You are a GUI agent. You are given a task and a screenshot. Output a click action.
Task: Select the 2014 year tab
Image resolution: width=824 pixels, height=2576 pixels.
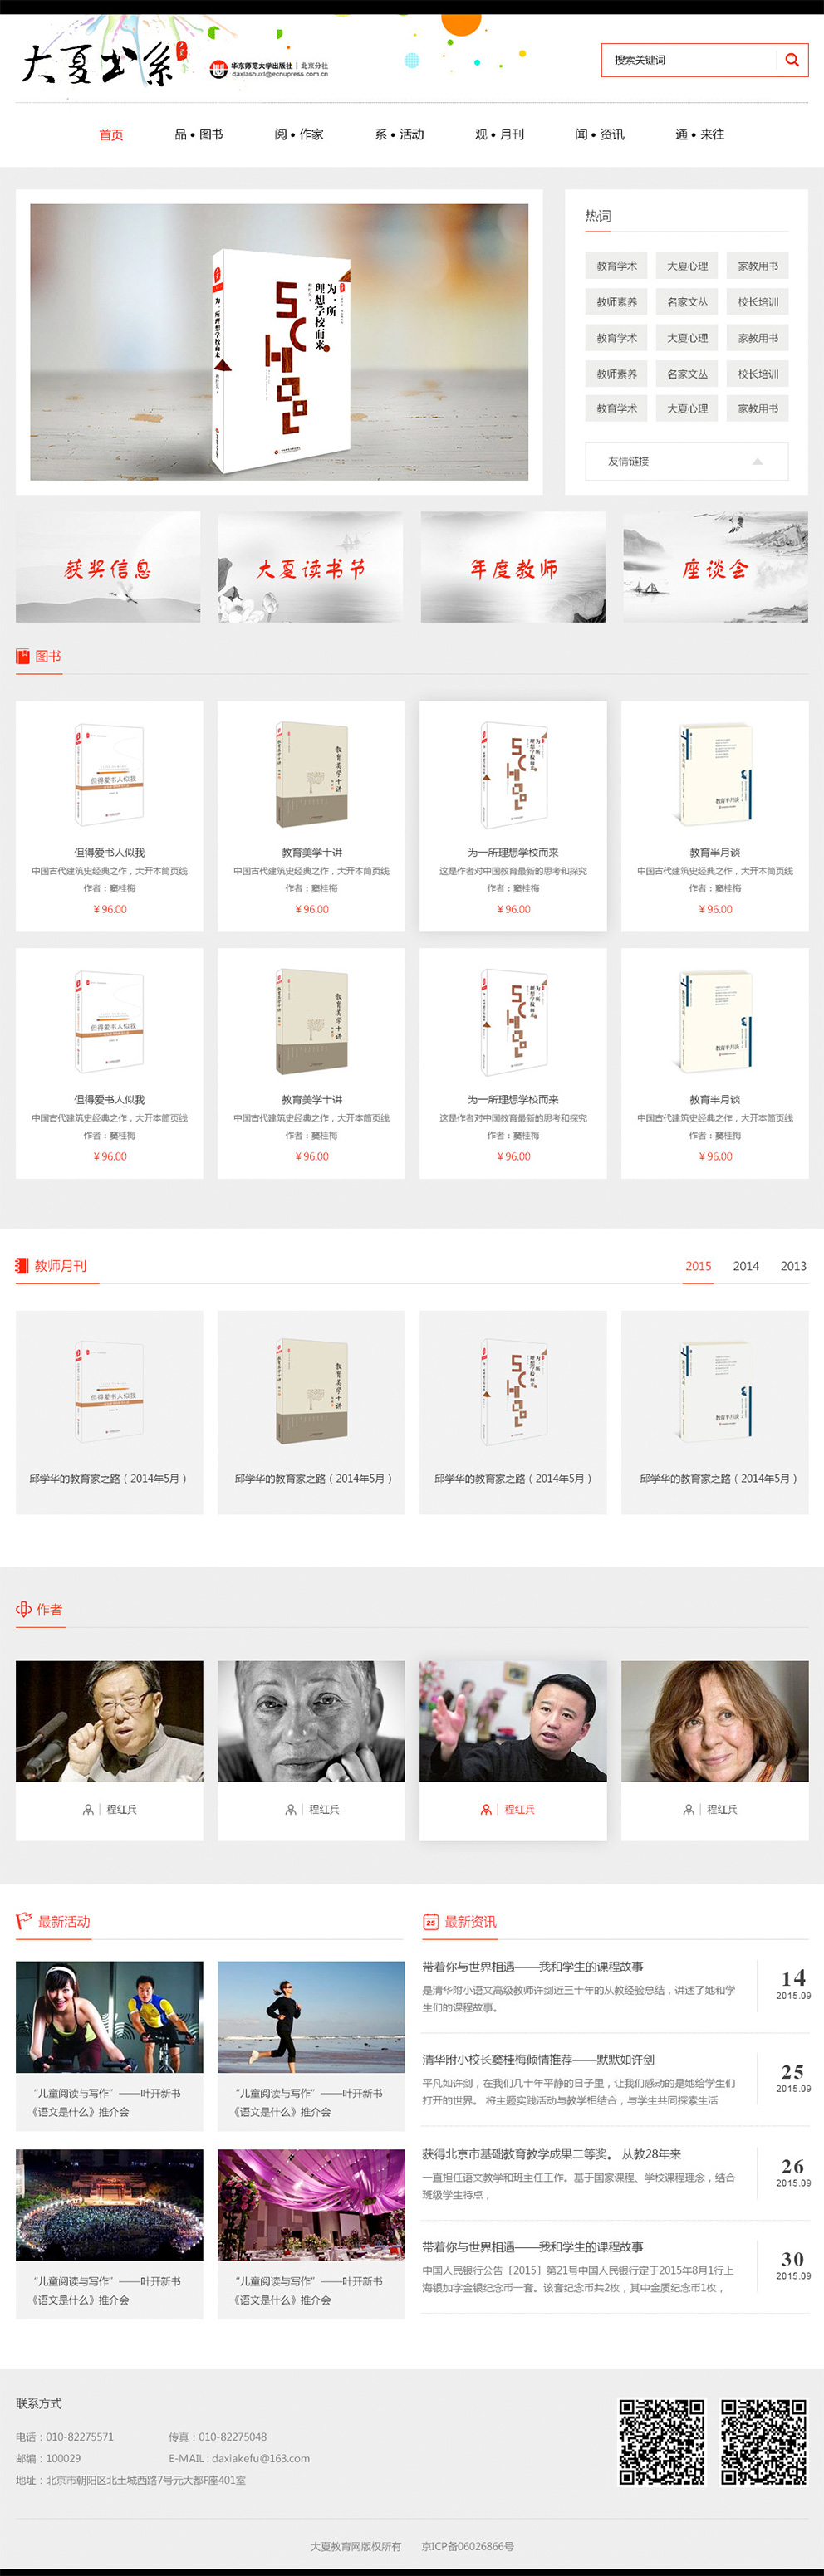click(746, 1266)
